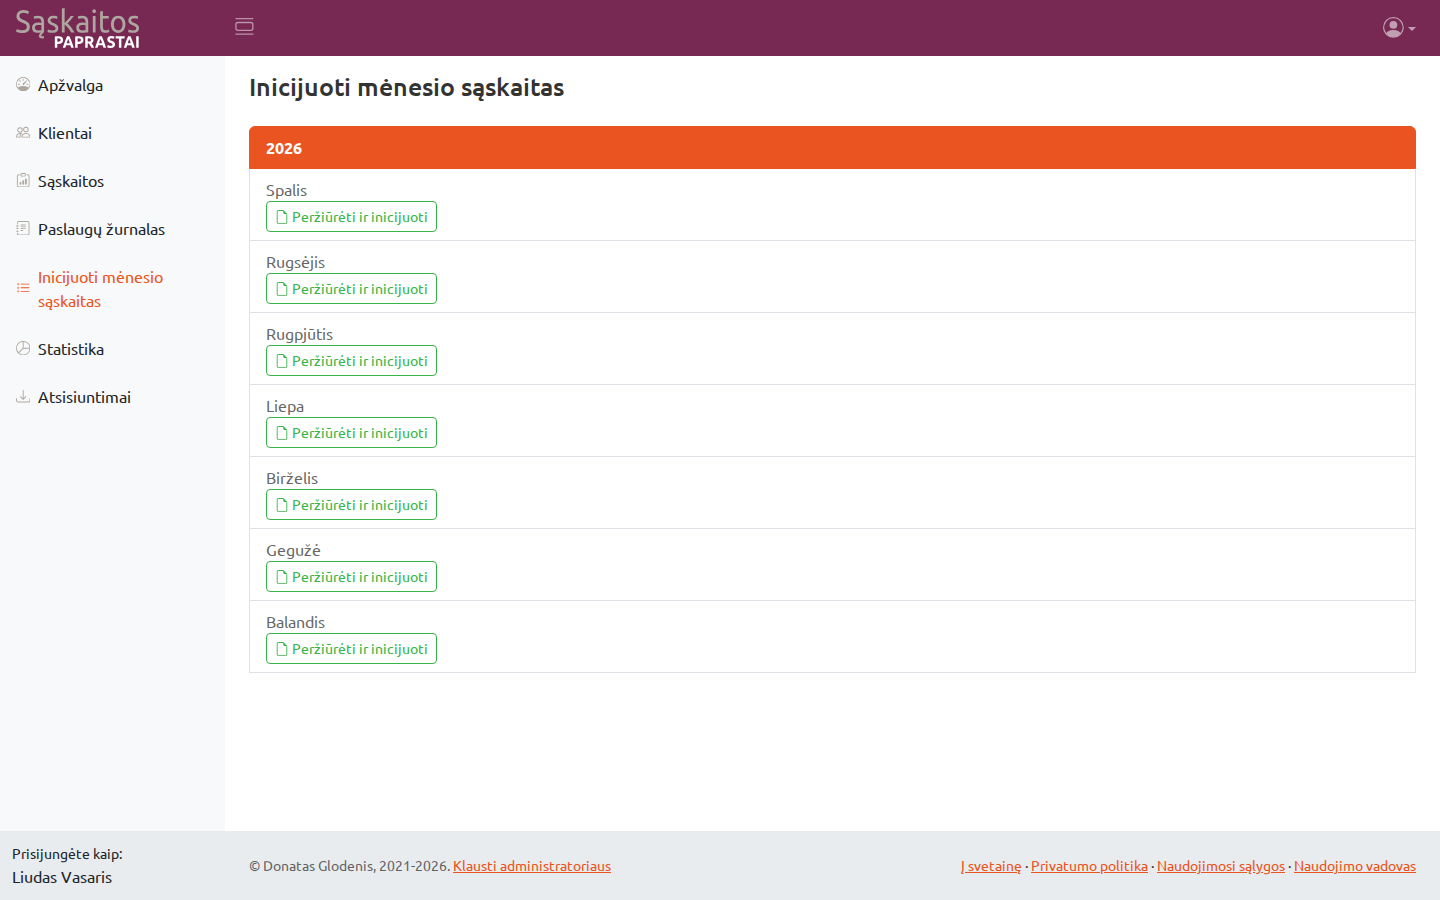The height and width of the screenshot is (900, 1440).
Task: Click Peržiūrėti ir inicijuoti for Gegužė
Action: pos(351,577)
